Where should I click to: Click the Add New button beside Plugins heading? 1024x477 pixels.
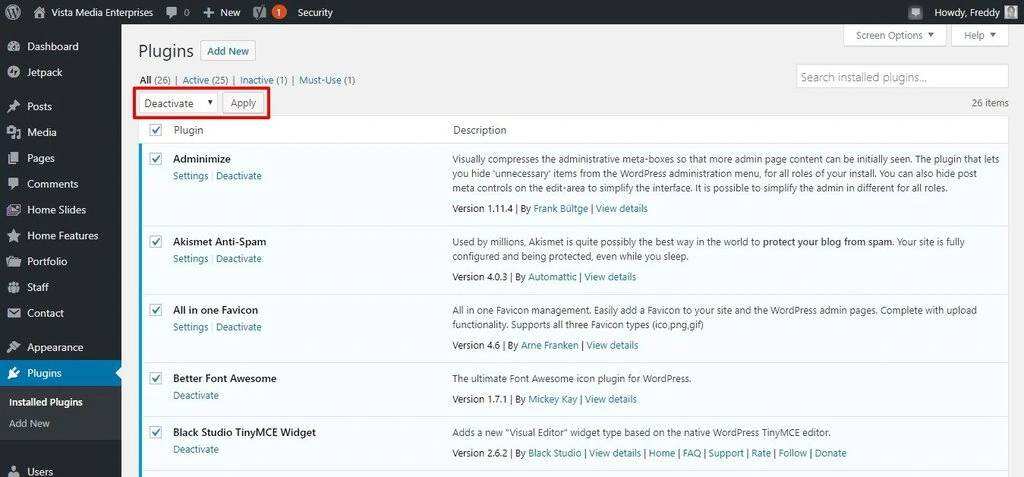pyautogui.click(x=227, y=51)
